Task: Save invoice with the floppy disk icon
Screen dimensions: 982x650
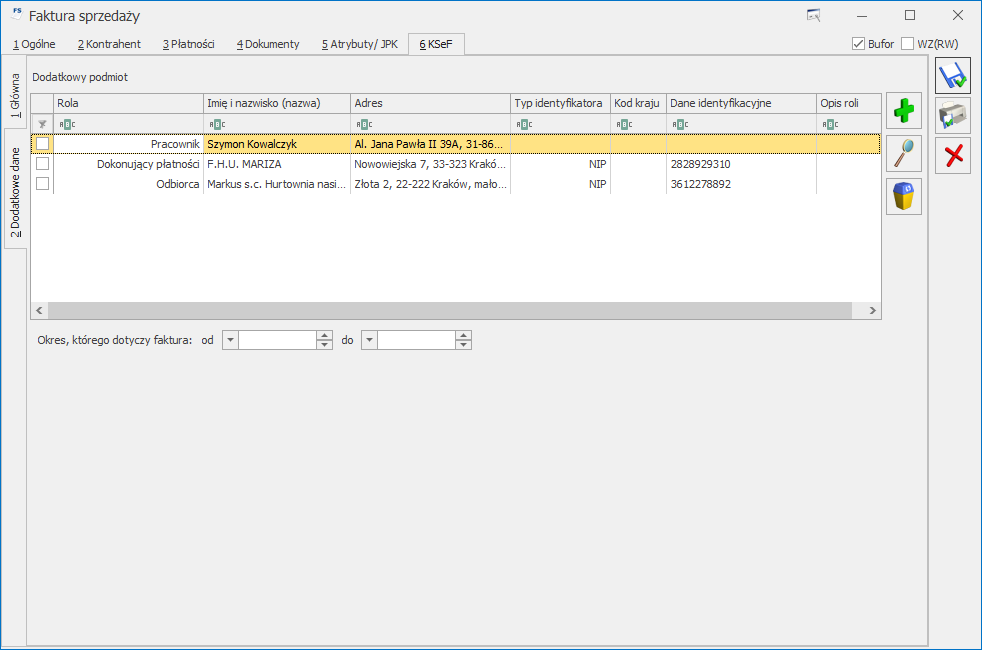Action: pyautogui.click(x=953, y=76)
